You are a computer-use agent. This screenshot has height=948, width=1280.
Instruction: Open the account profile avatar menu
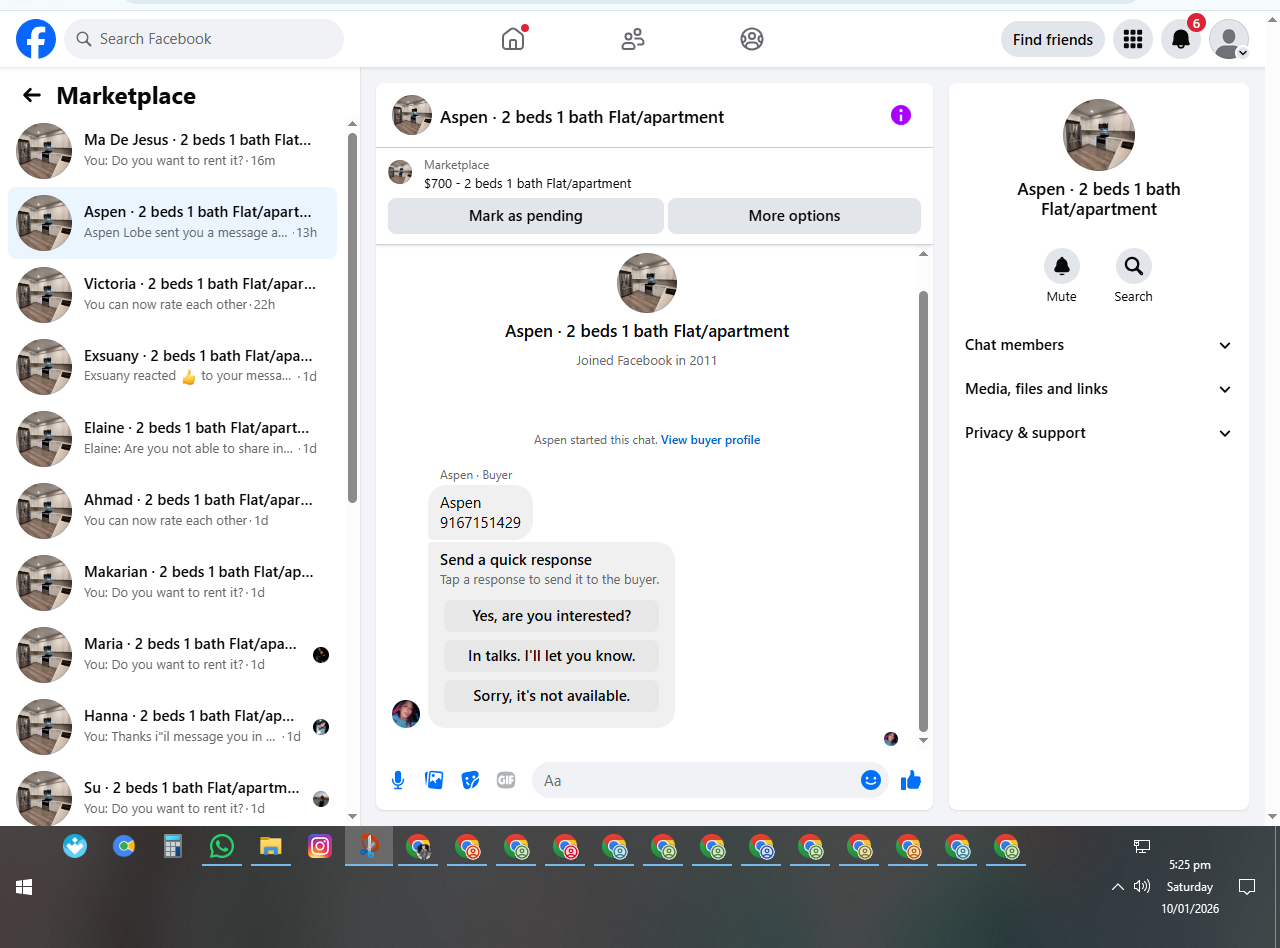[x=1229, y=39]
